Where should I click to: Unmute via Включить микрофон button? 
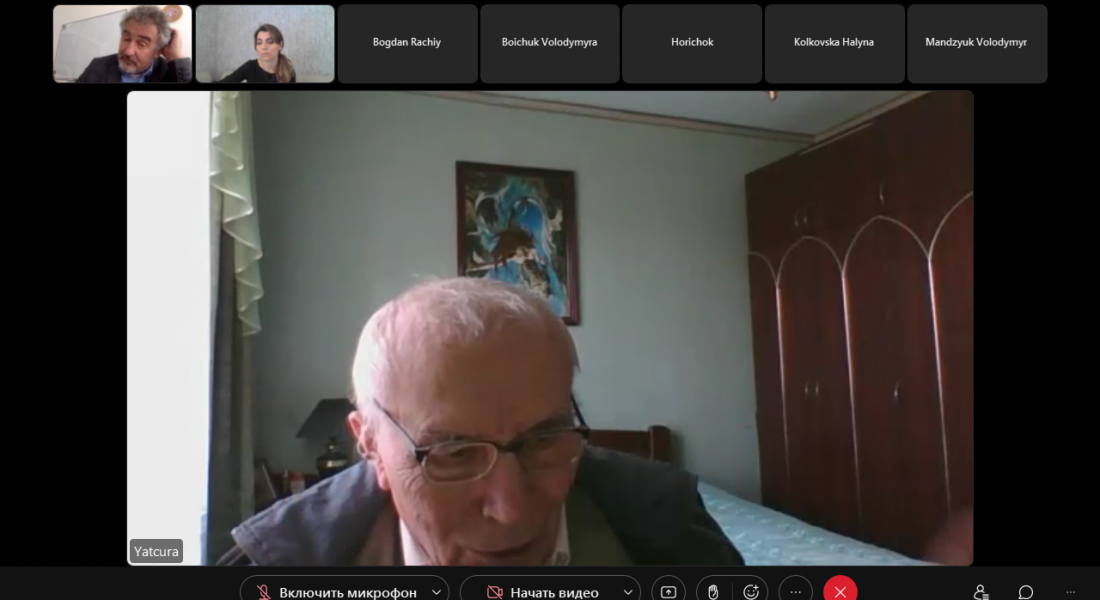coord(335,592)
